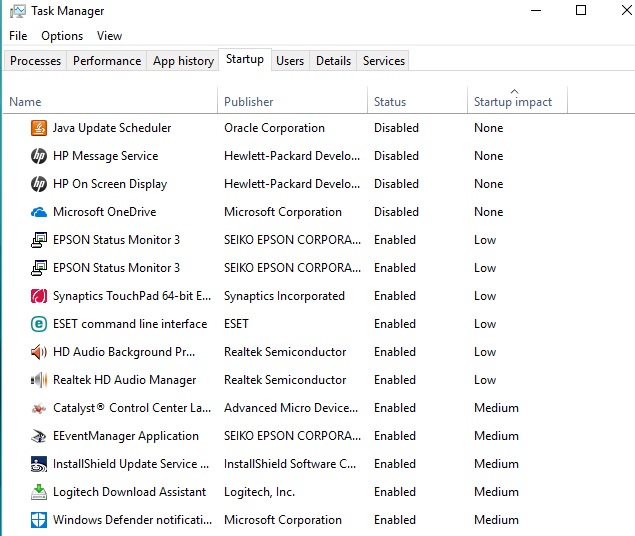Select Synaptics TouchPad 64-bit entry
Image resolution: width=635 pixels, height=536 pixels.
point(132,296)
